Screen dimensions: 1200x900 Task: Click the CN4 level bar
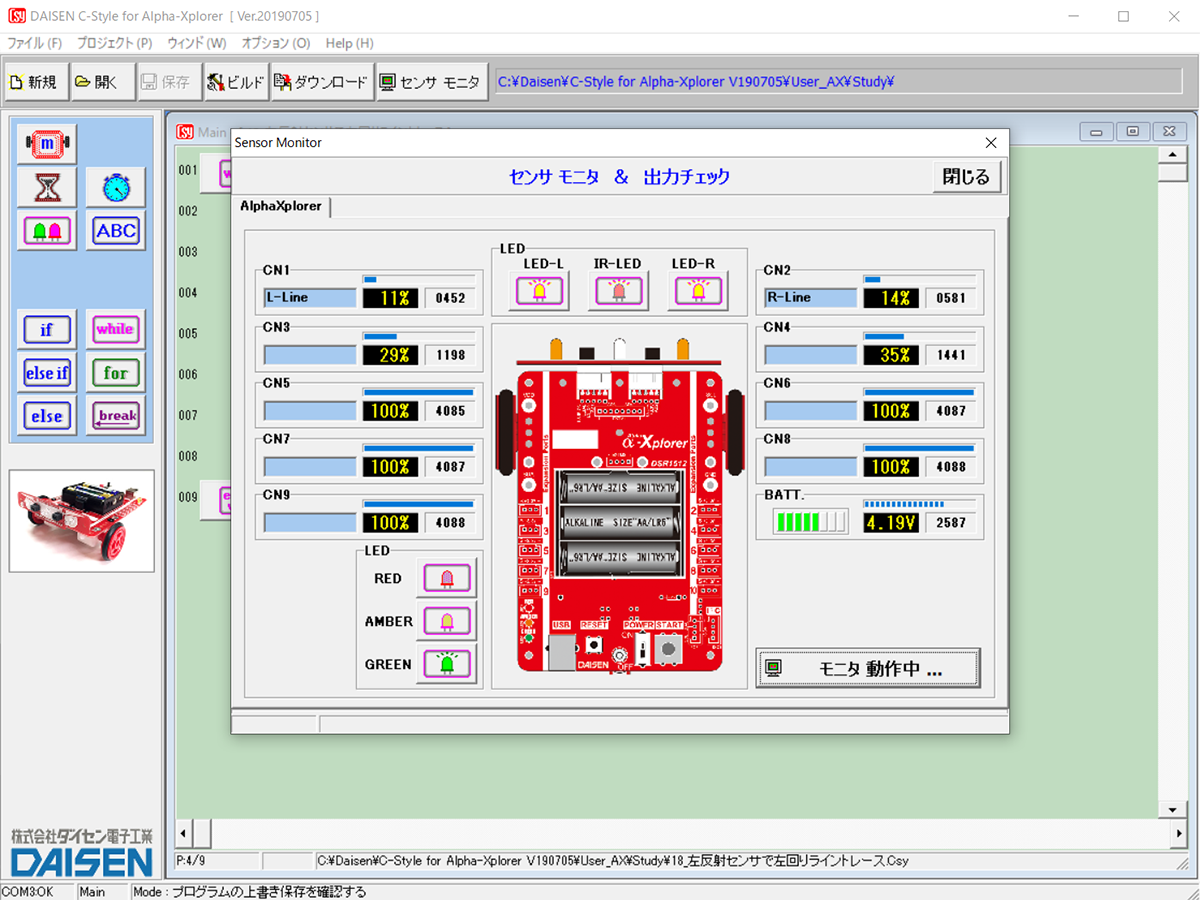(919, 337)
